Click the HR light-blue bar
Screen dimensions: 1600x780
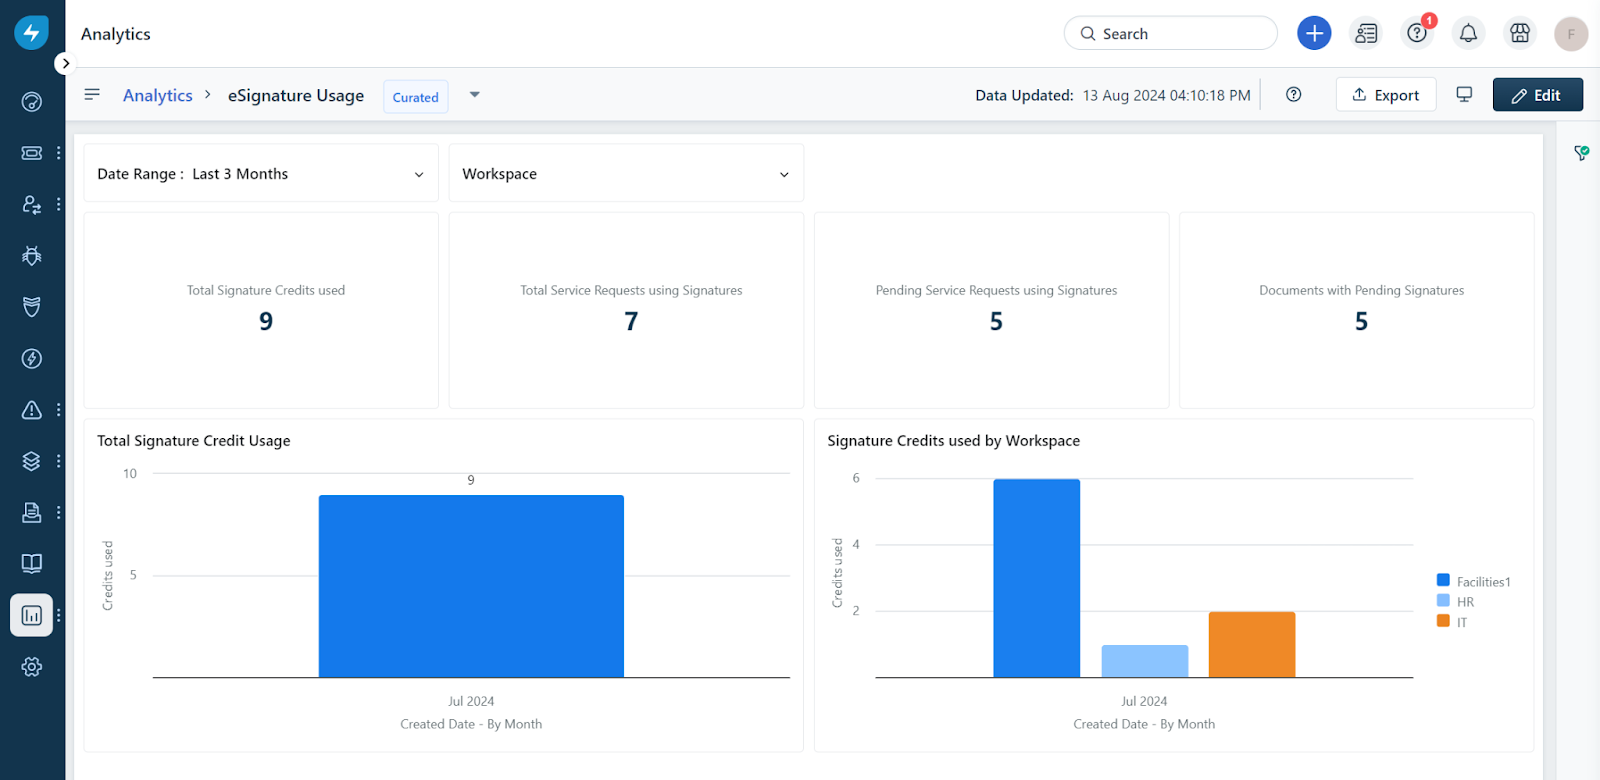pyautogui.click(x=1145, y=661)
